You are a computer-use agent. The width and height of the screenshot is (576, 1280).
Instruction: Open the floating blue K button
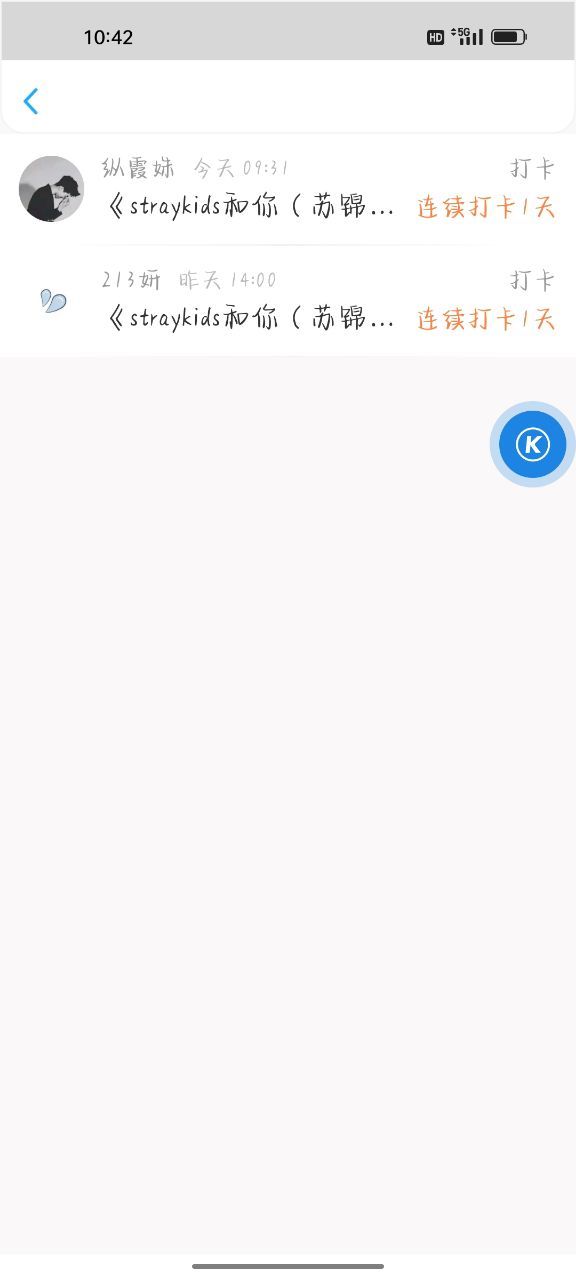[532, 444]
